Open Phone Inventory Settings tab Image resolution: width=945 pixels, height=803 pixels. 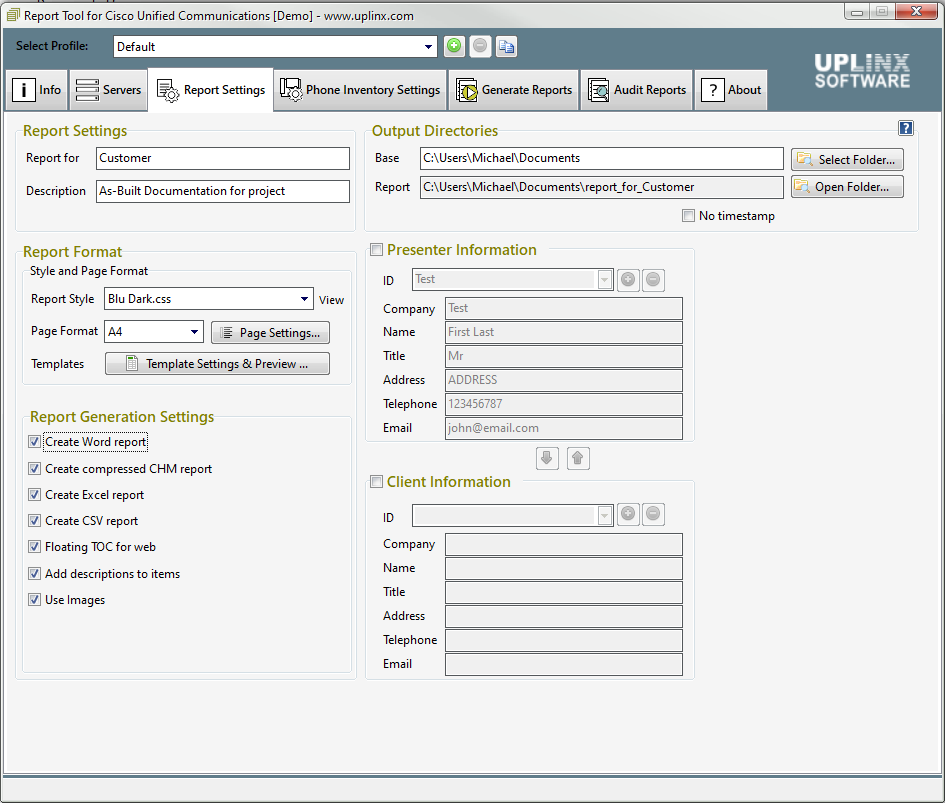(x=360, y=90)
